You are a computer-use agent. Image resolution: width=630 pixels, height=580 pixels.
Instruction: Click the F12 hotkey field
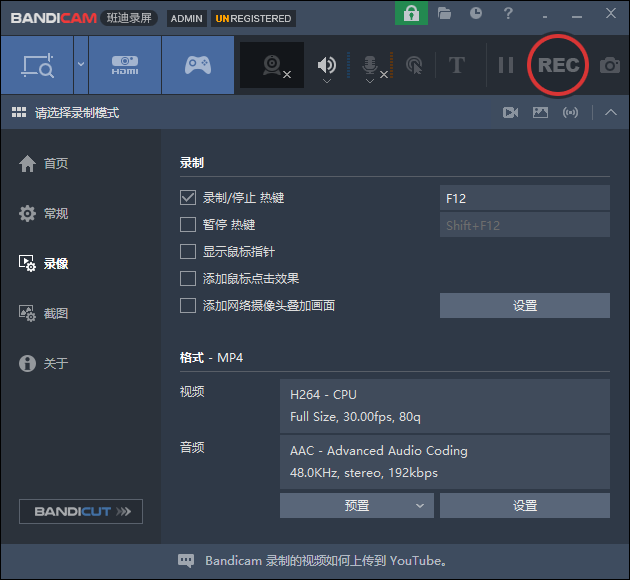point(525,198)
